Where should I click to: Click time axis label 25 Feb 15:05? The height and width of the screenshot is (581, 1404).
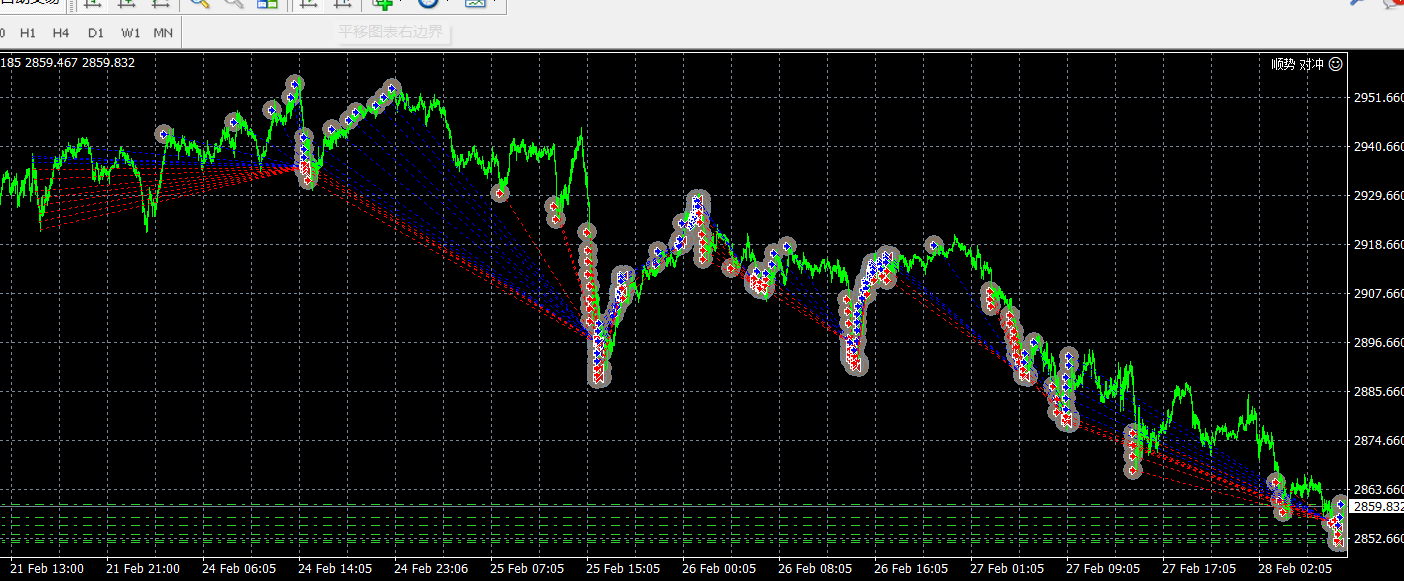623,569
